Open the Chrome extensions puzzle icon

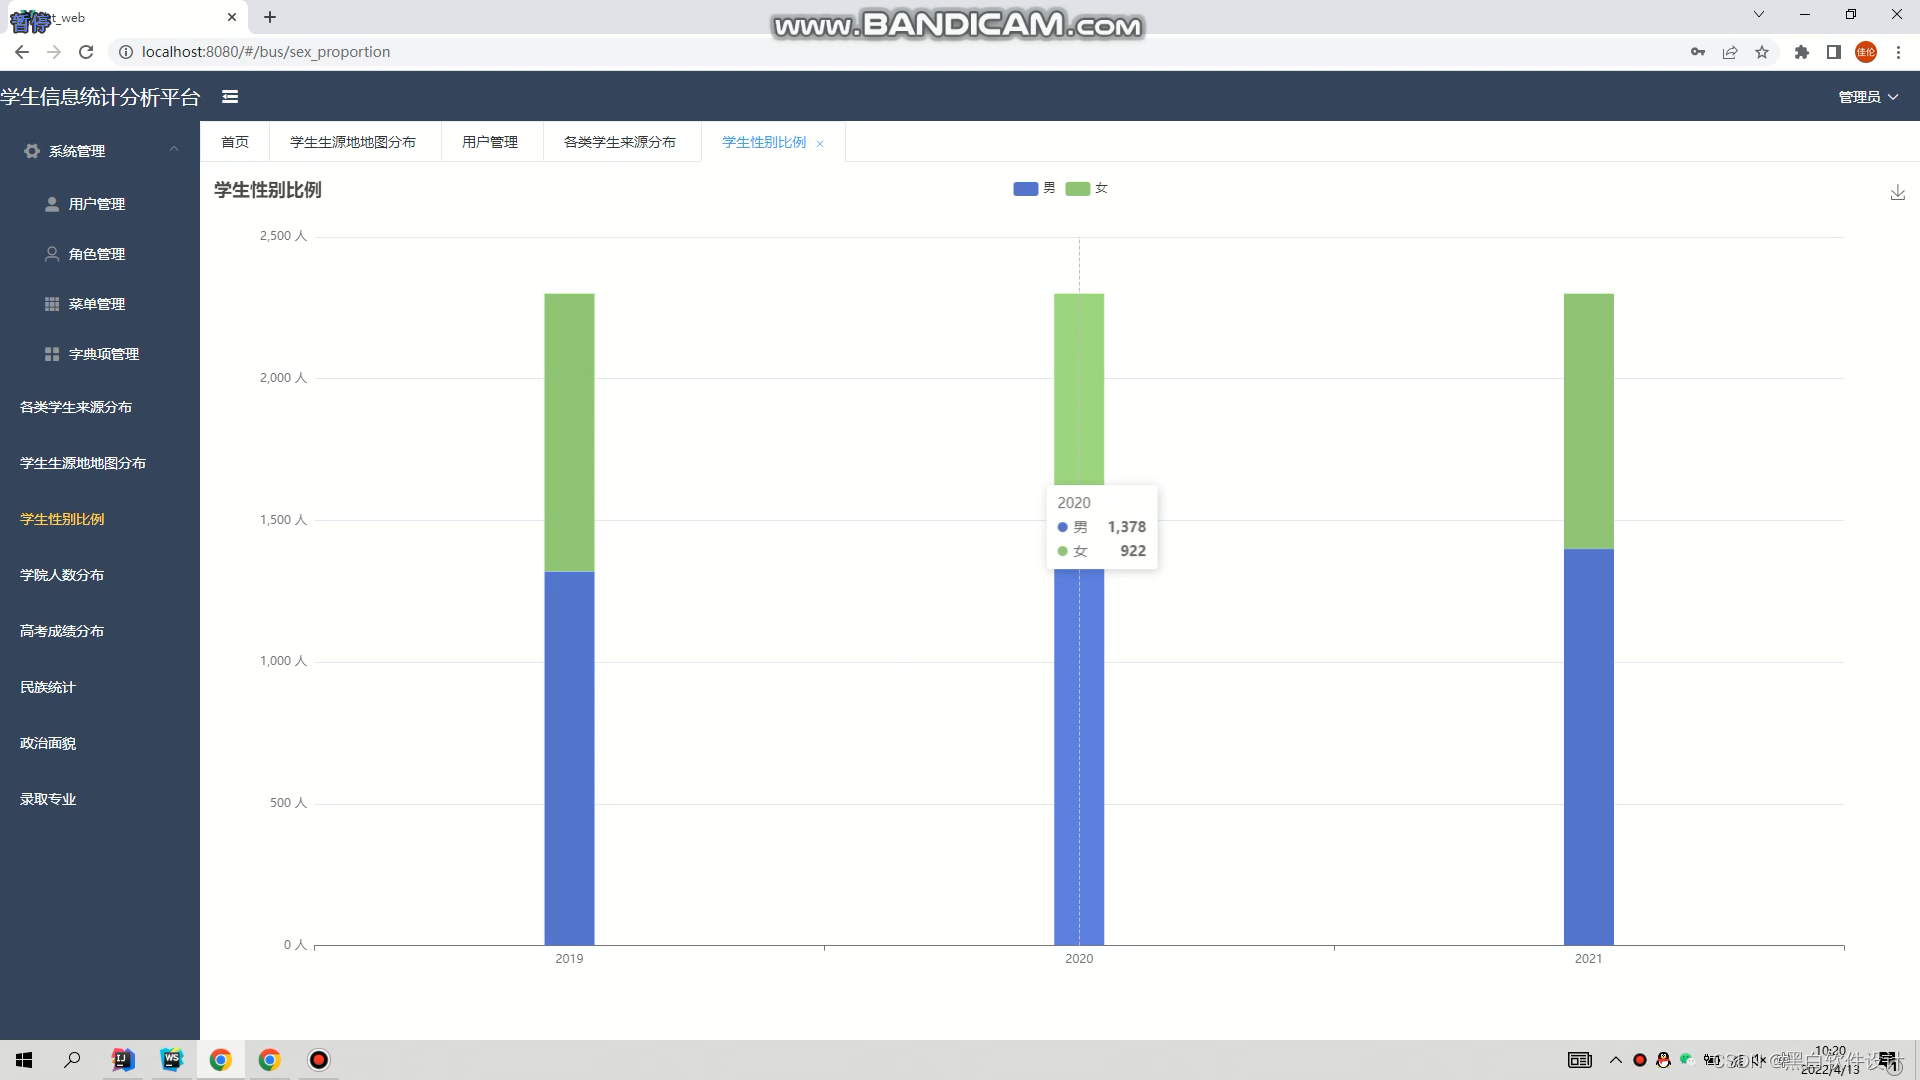pos(1802,52)
